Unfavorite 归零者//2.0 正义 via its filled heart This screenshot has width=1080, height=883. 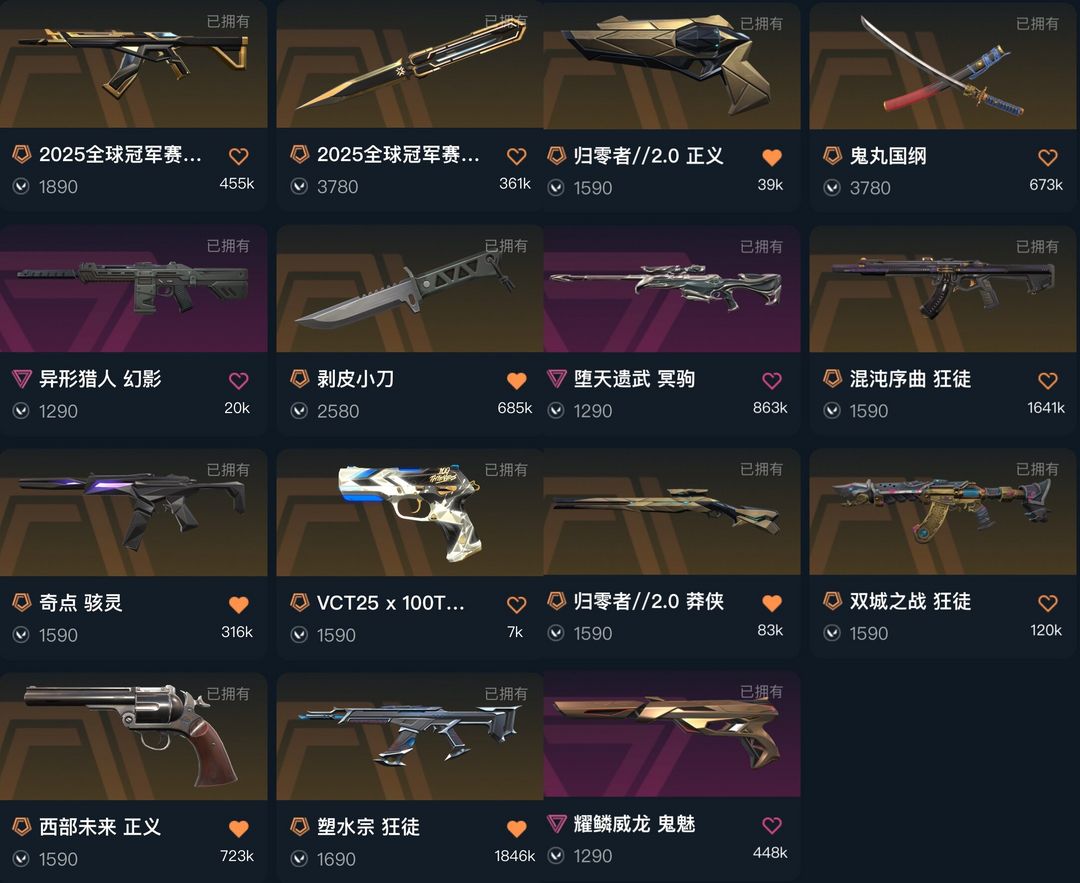[x=771, y=158]
